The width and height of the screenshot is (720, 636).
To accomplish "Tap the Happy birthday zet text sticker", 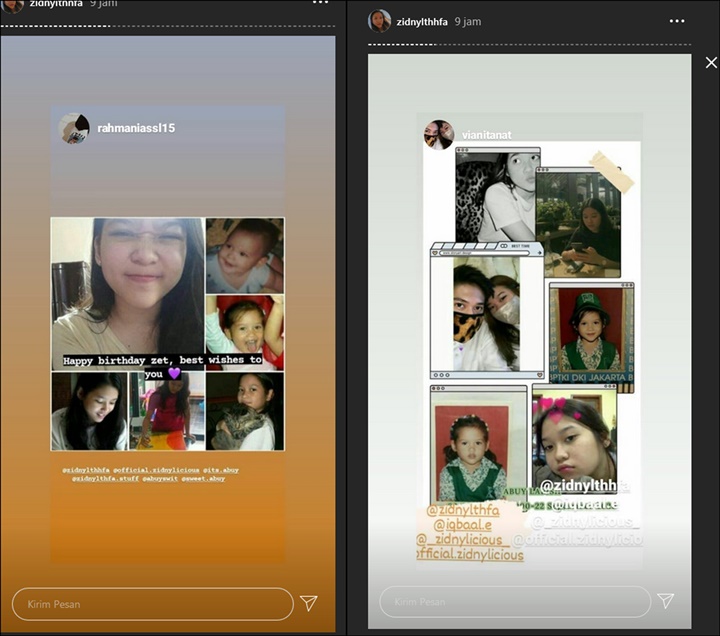I will tap(163, 366).
